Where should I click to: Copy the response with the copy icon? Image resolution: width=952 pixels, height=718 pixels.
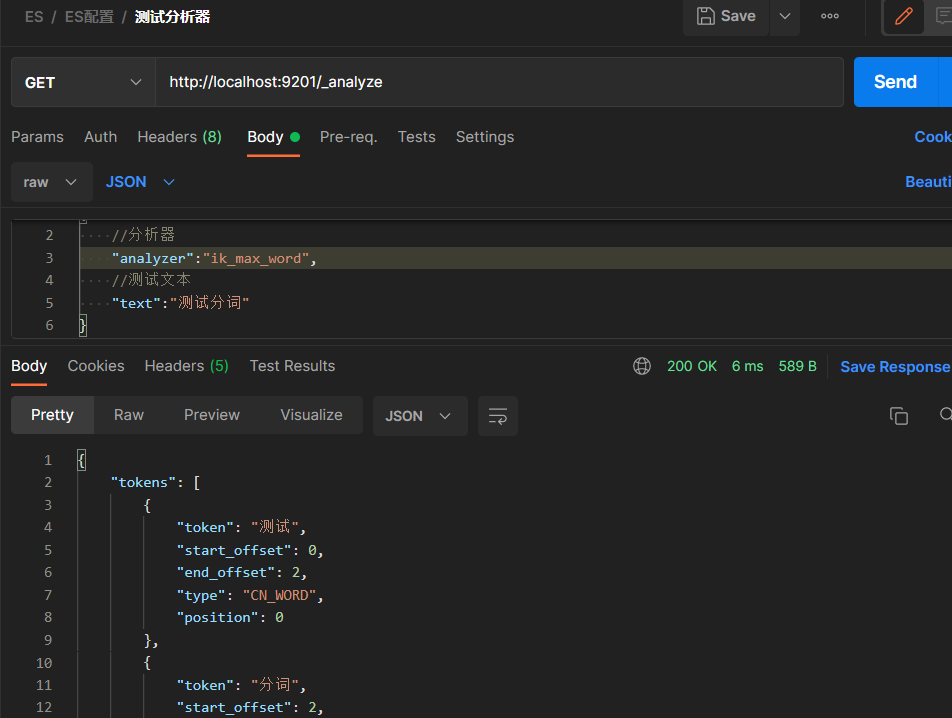pos(899,416)
